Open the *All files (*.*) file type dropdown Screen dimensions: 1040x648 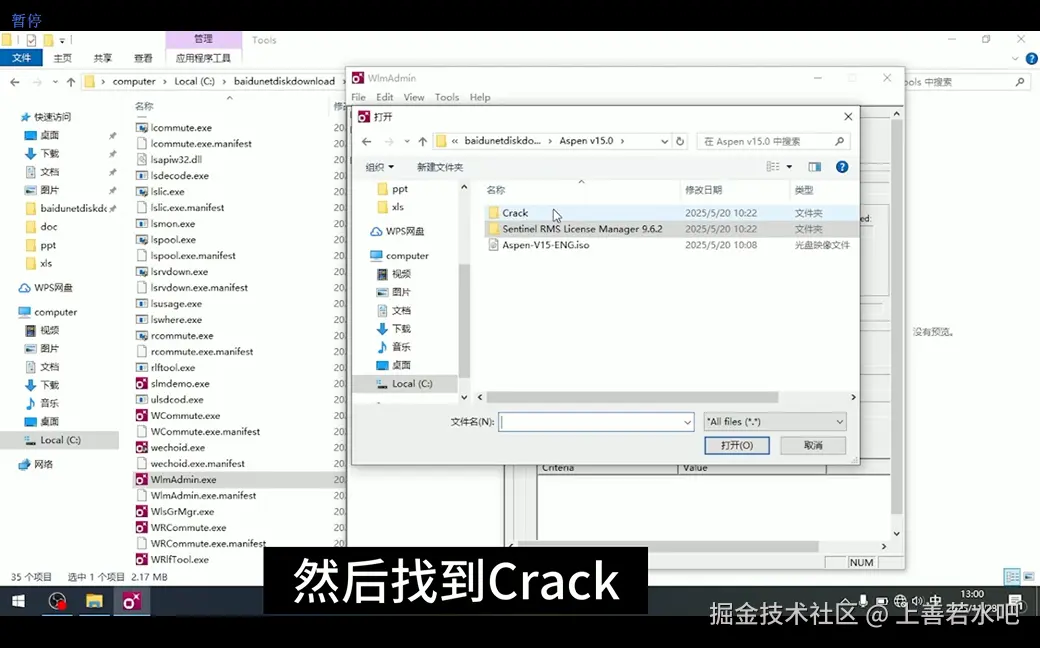tap(775, 420)
